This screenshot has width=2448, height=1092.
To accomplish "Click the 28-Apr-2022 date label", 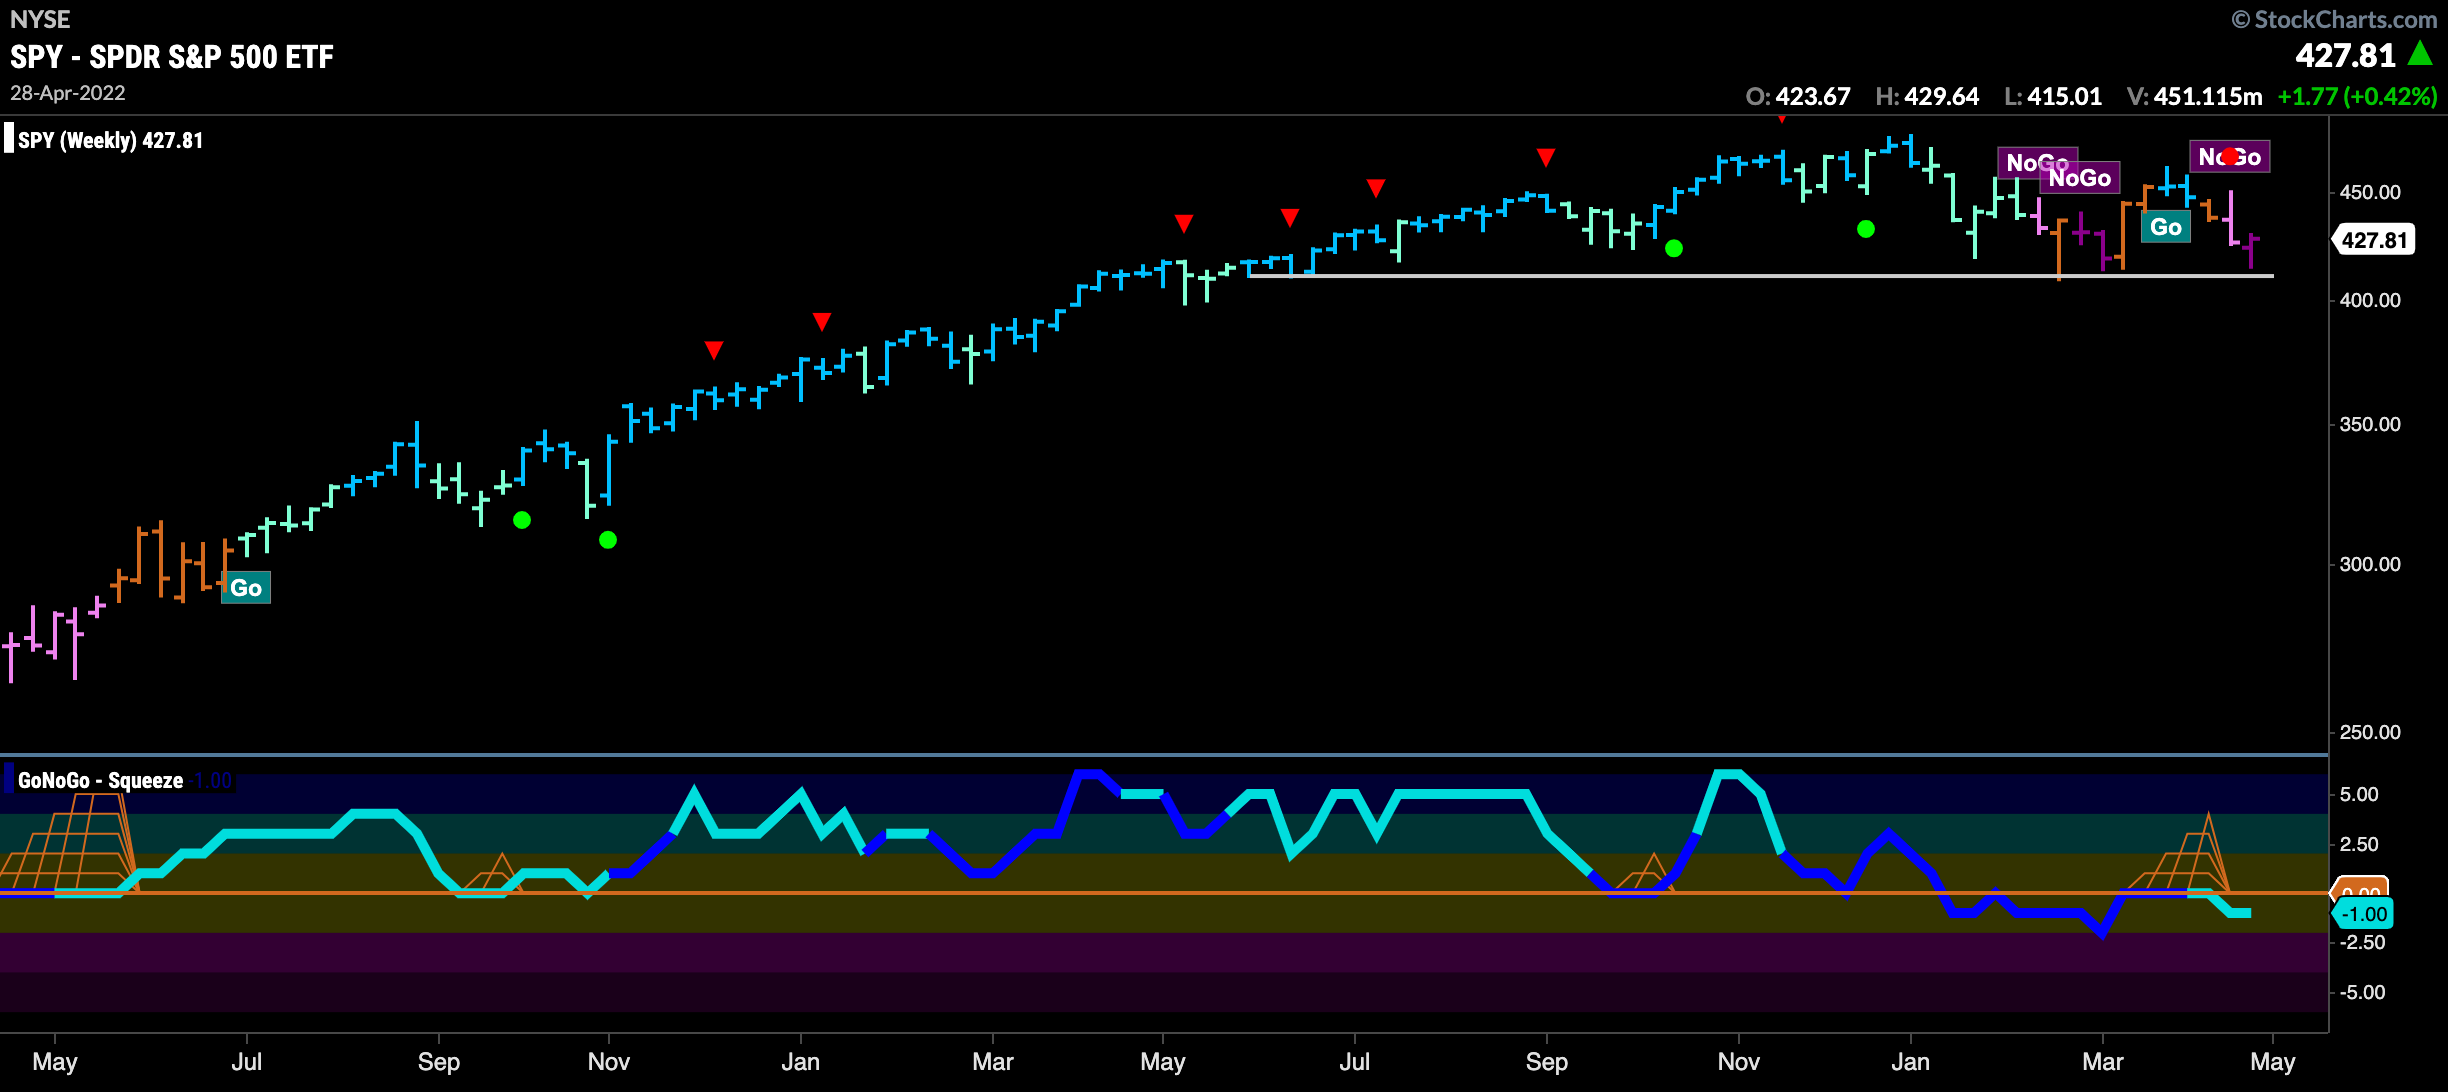I will pyautogui.click(x=68, y=93).
